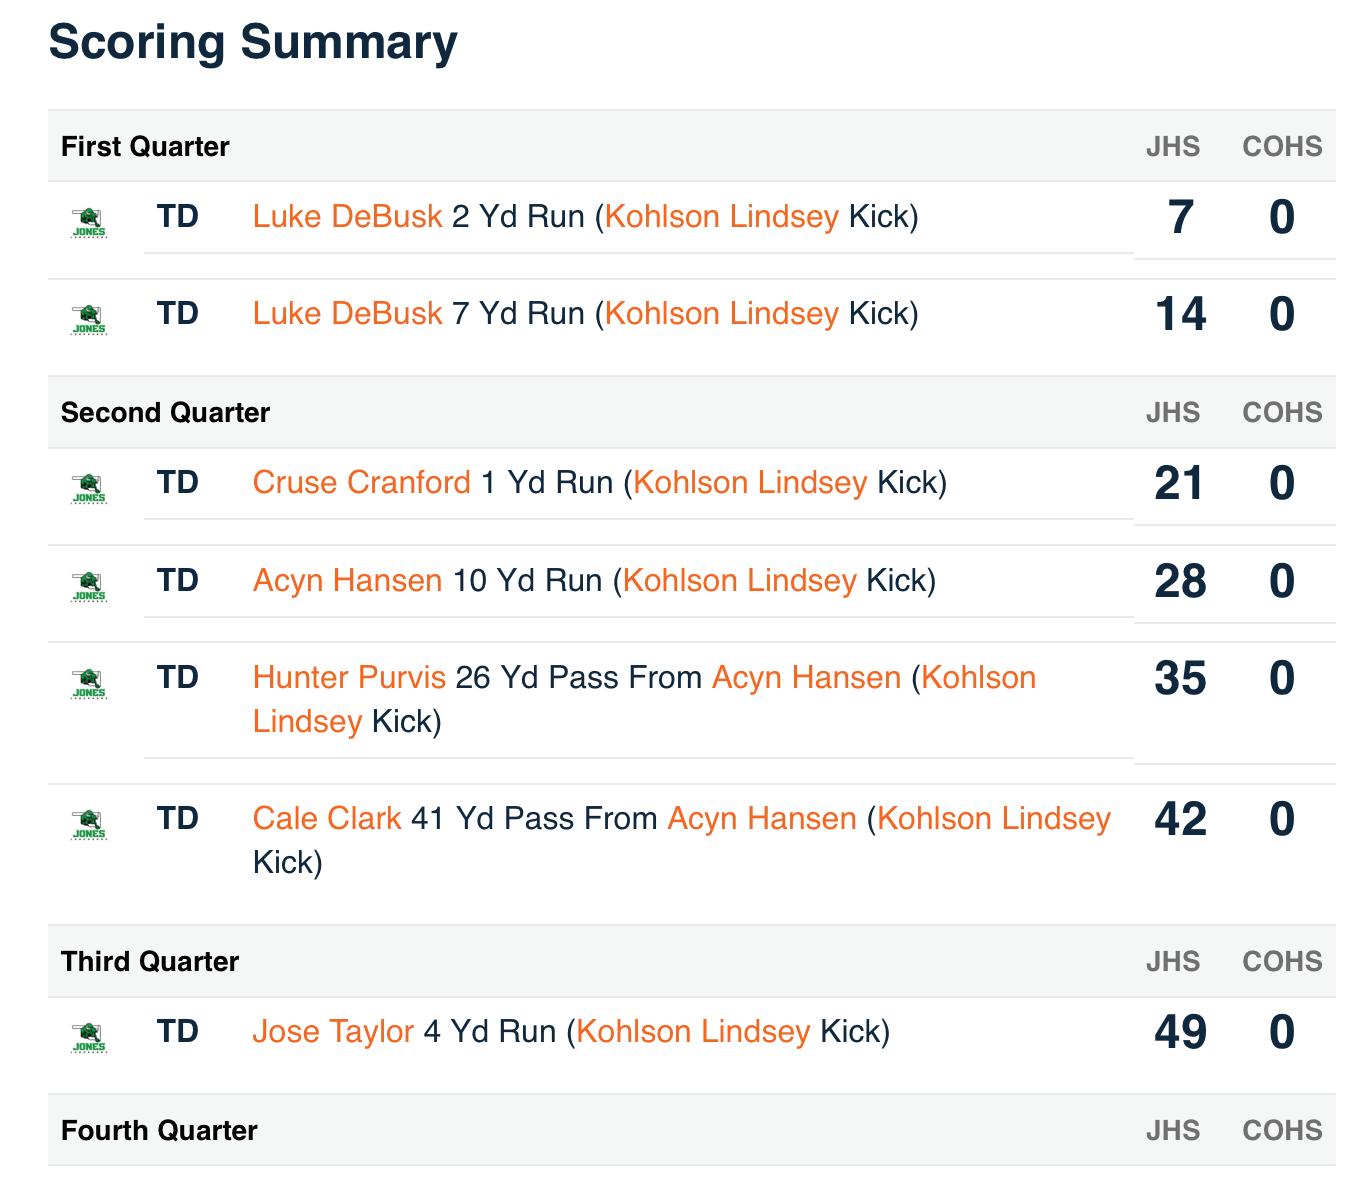Click Acyn Hansen link in 10 Yd Run row
This screenshot has width=1370, height=1186.
pos(347,580)
